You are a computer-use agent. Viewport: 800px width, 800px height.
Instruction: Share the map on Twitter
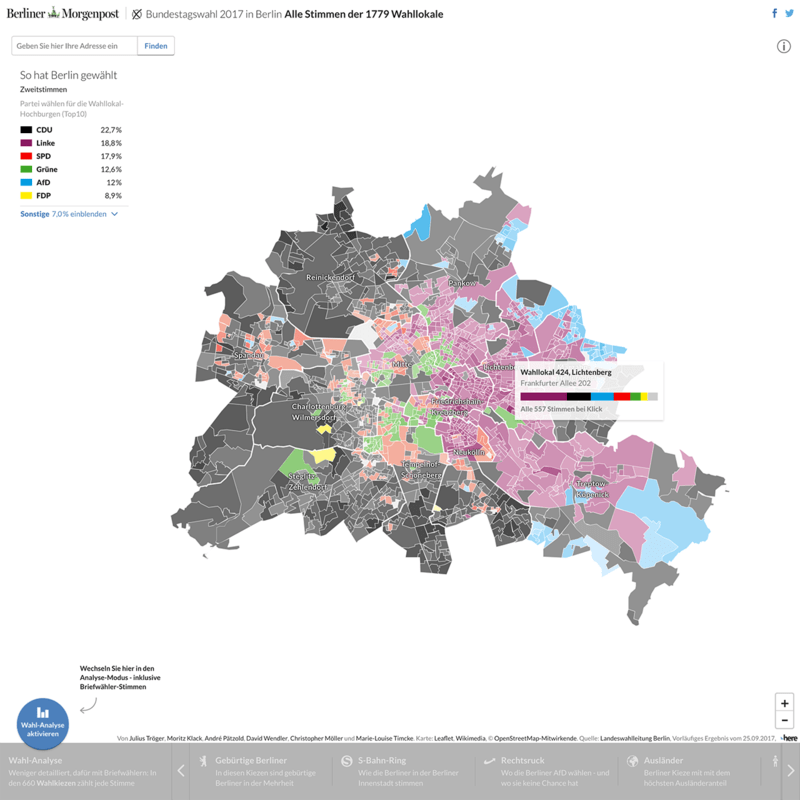pyautogui.click(x=788, y=14)
